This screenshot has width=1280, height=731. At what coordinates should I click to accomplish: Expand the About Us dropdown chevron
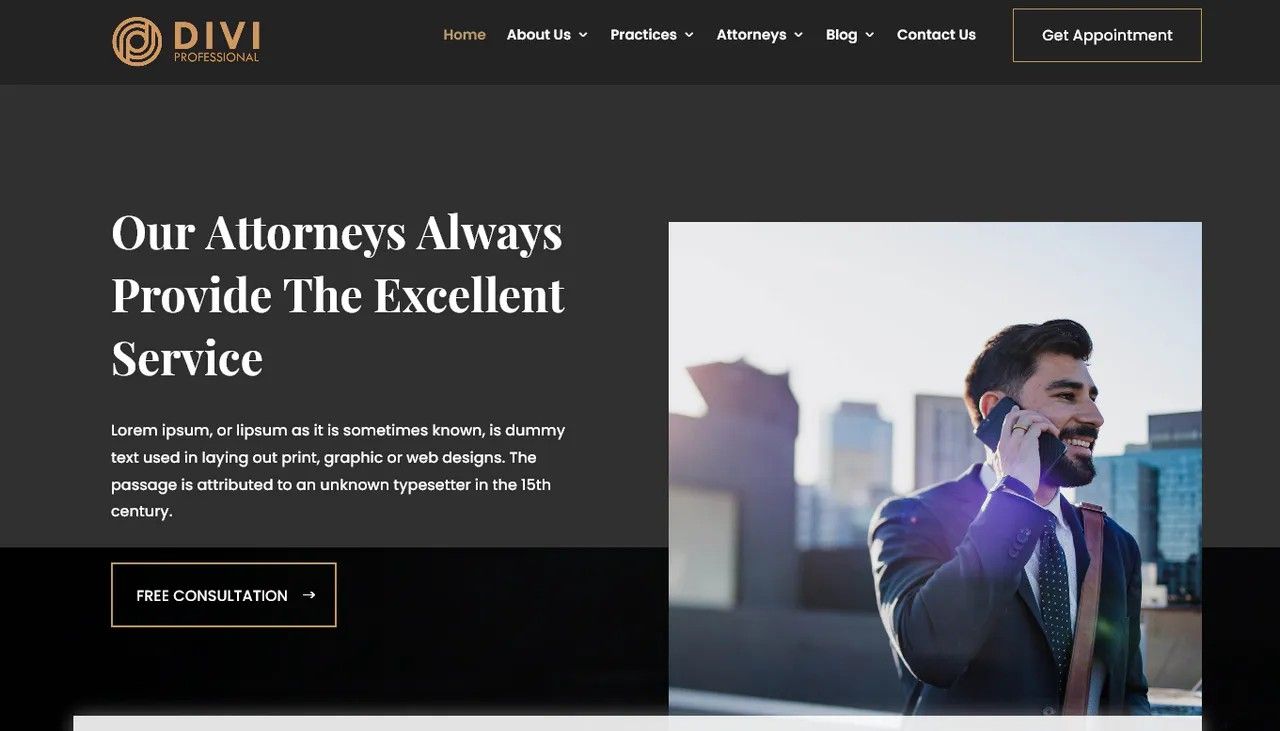[583, 35]
